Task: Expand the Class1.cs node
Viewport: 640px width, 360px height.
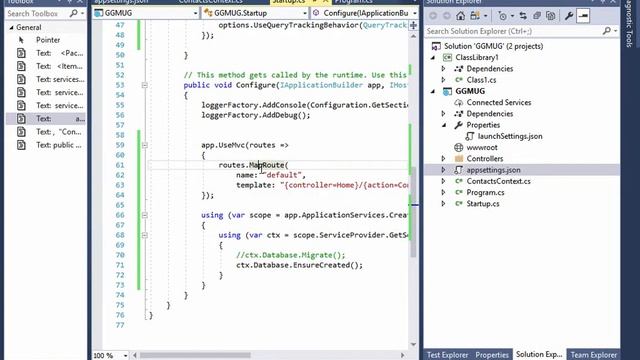Action: click(443, 80)
